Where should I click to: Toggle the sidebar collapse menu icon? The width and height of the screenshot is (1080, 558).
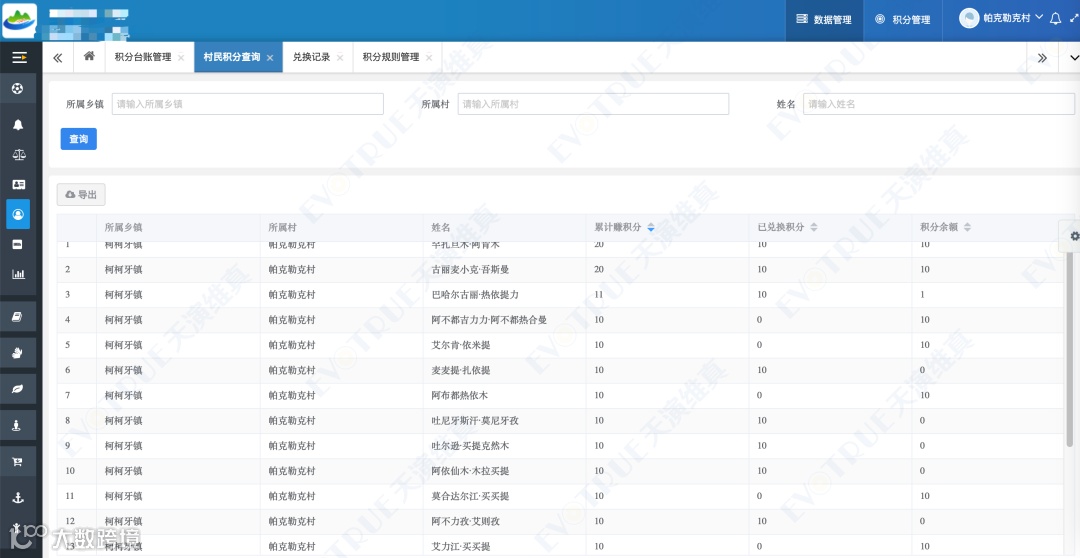coord(19,58)
